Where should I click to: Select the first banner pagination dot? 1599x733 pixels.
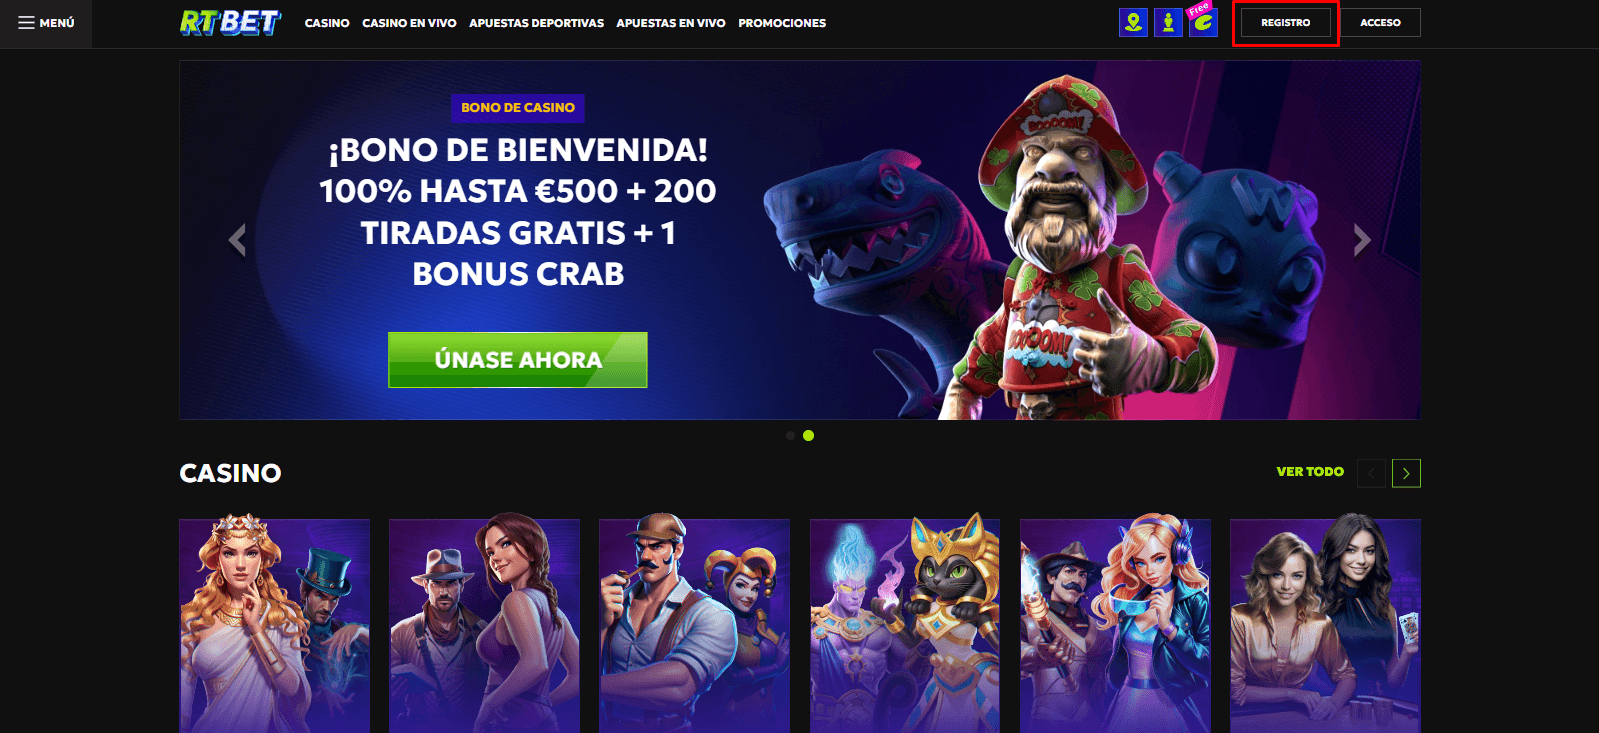[x=790, y=436]
